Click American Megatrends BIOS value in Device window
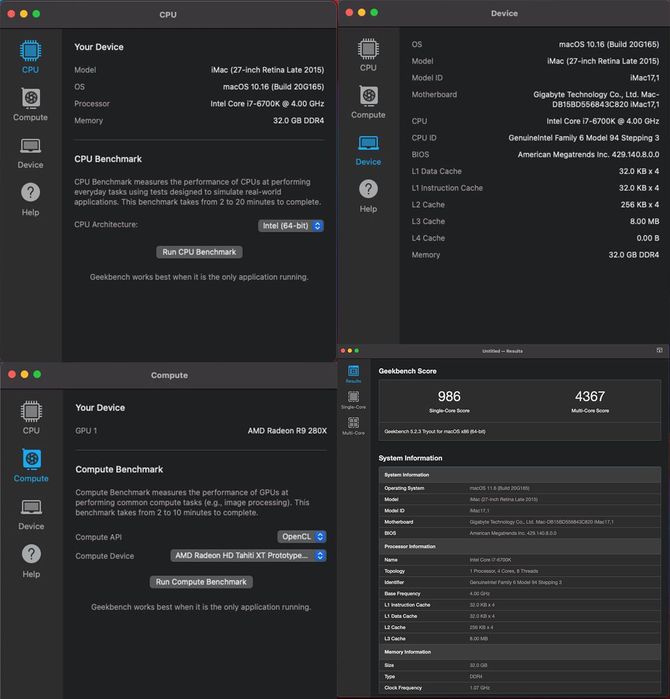Screen dimensions: 670x699 coord(588,154)
